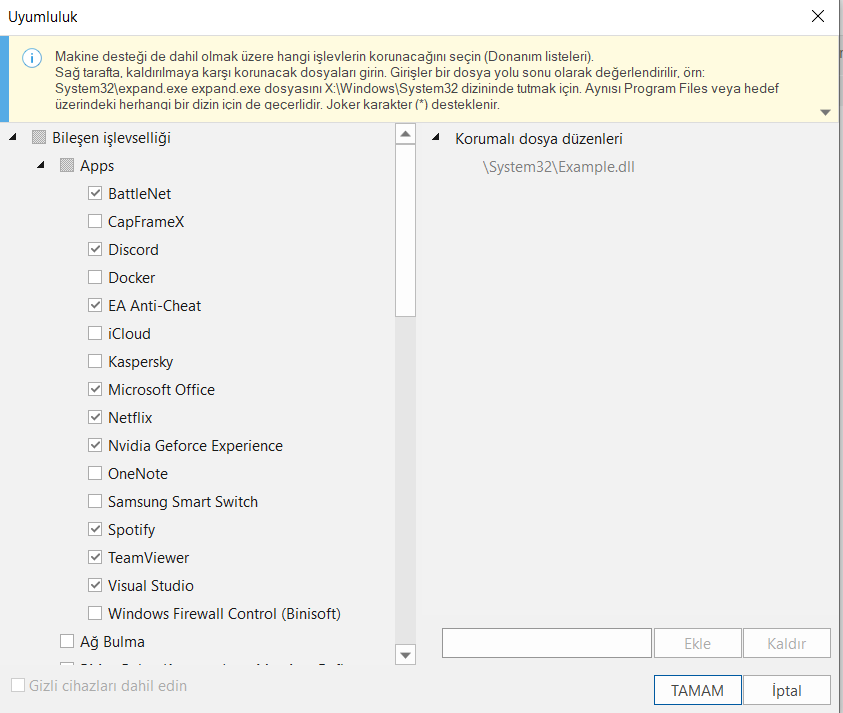Image resolution: width=843 pixels, height=713 pixels.
Task: Click the Kaldır button
Action: [787, 643]
